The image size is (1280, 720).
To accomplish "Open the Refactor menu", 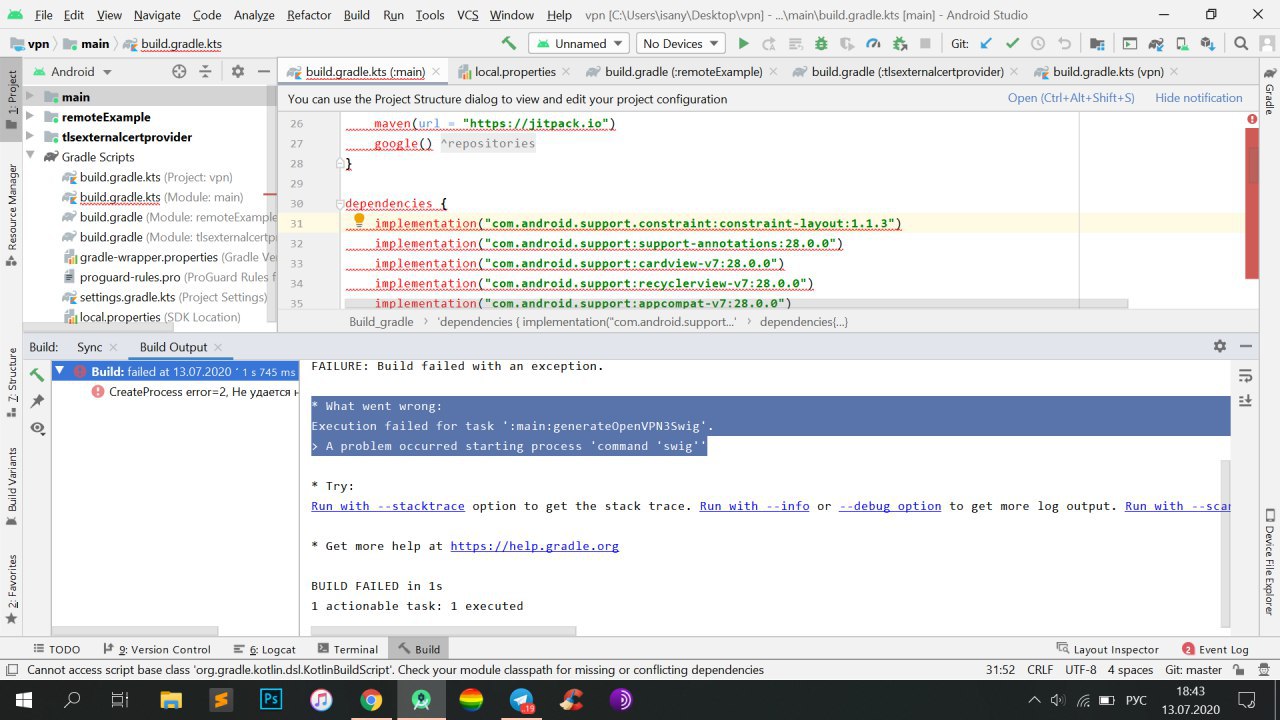I will pos(309,15).
